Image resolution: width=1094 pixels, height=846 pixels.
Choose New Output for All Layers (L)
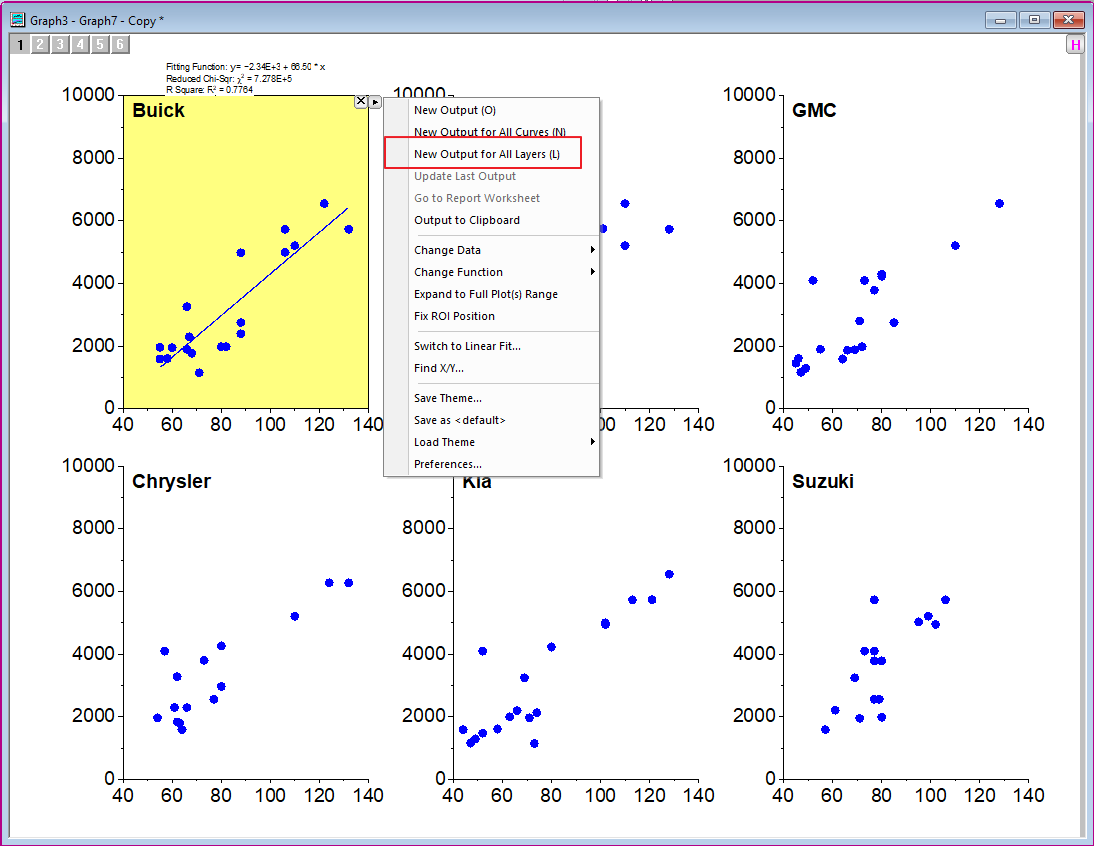[492, 154]
